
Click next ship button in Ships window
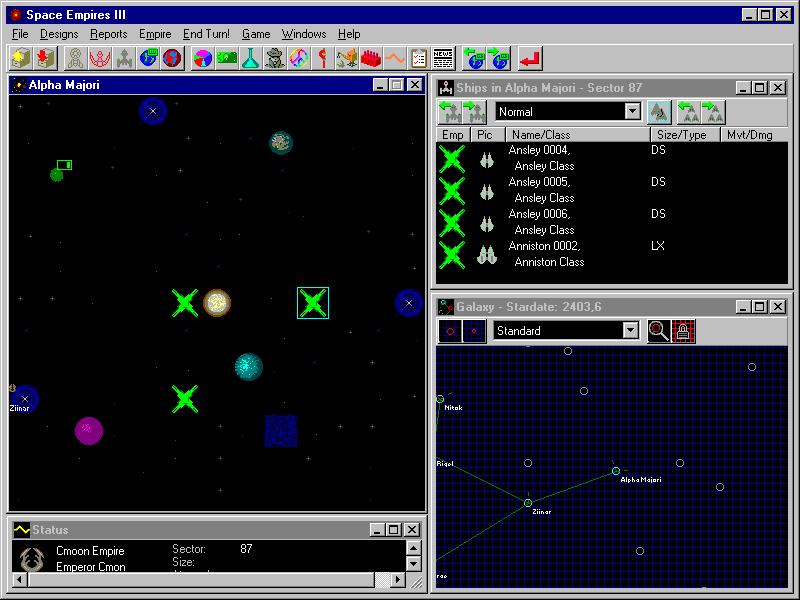(474, 112)
